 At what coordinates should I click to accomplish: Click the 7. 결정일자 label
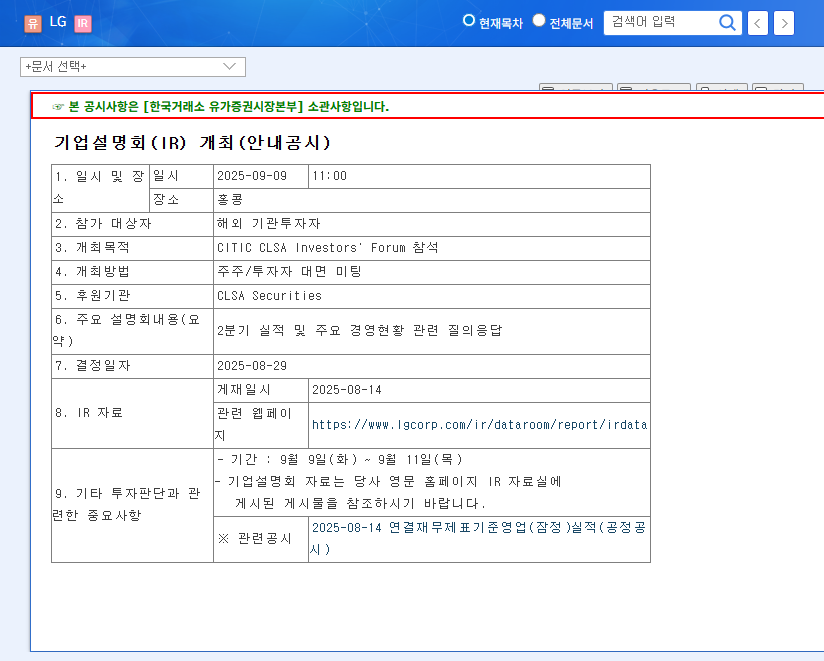92,366
